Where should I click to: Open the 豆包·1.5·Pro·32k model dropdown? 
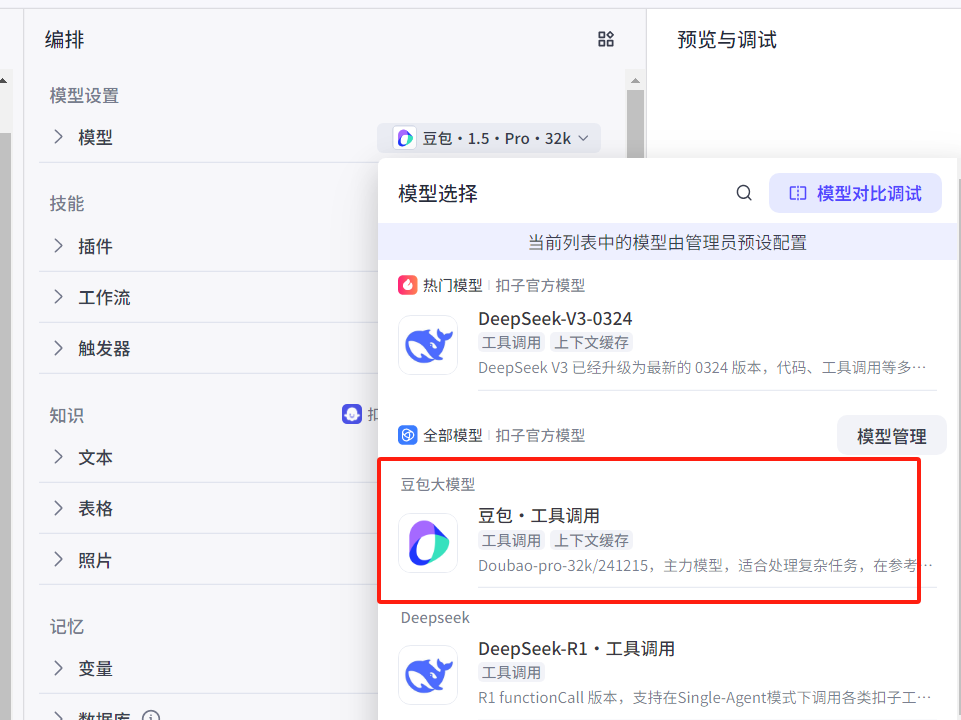(489, 138)
